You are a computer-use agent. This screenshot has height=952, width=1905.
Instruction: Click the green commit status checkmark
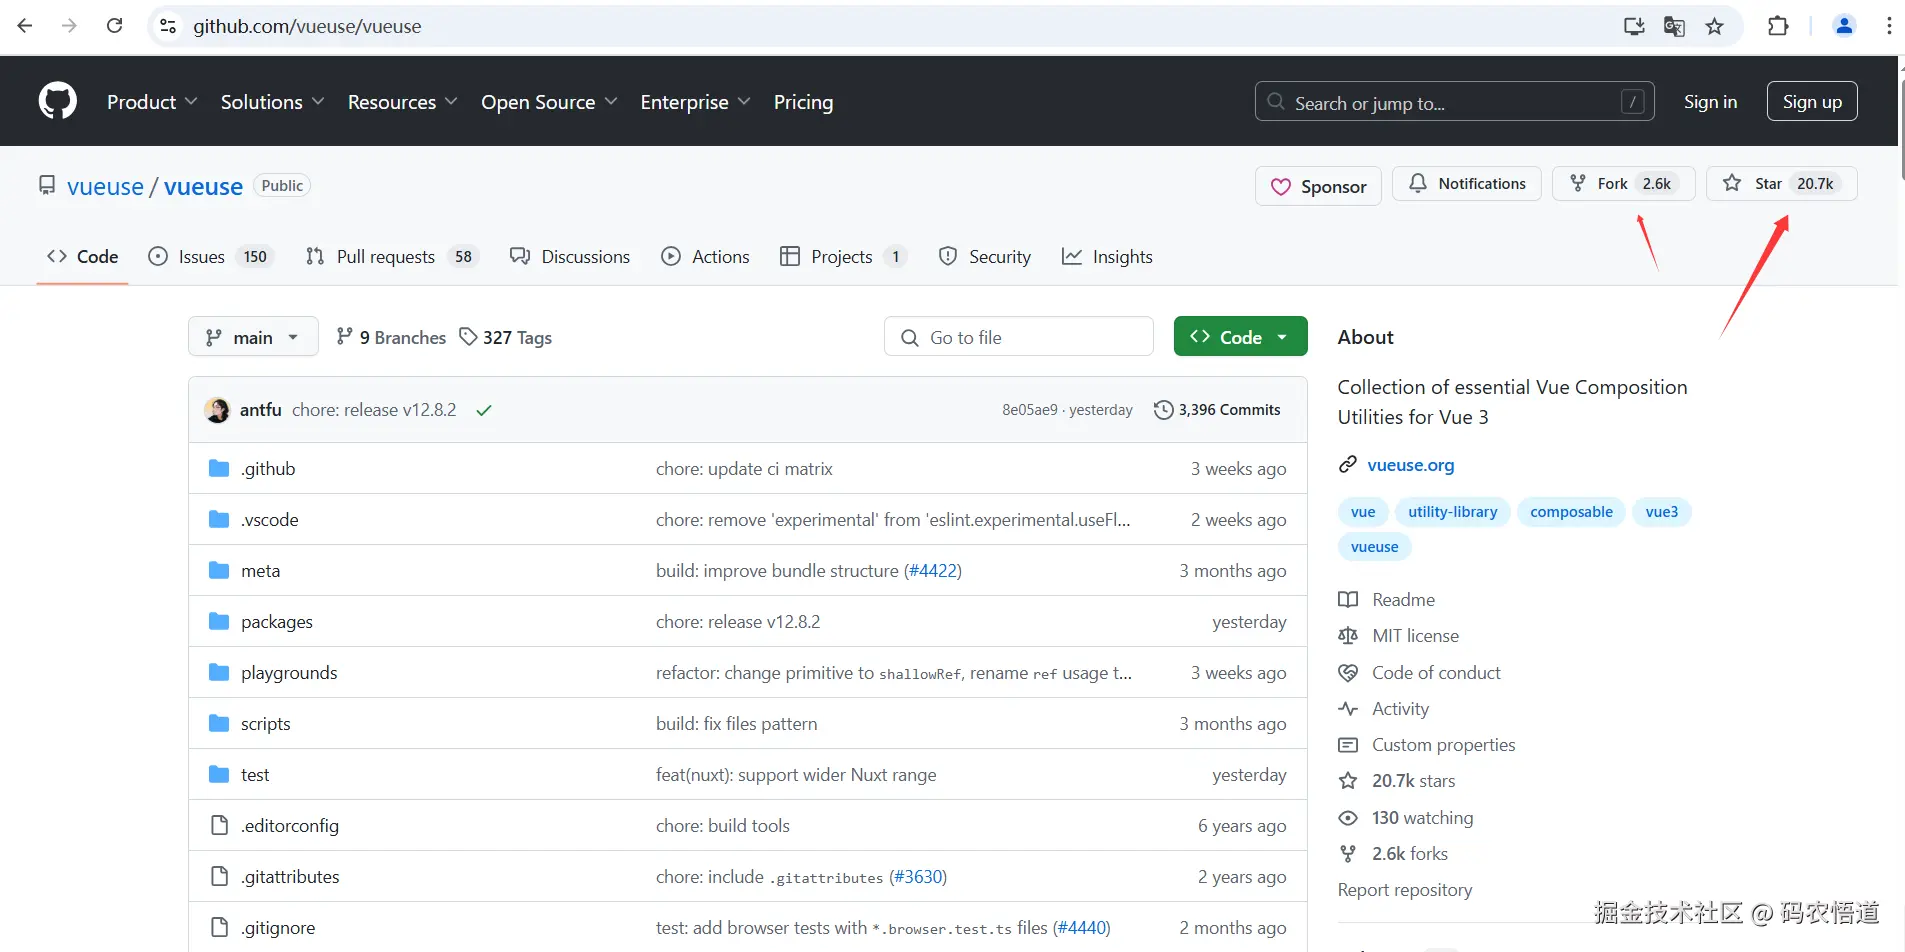[484, 410]
